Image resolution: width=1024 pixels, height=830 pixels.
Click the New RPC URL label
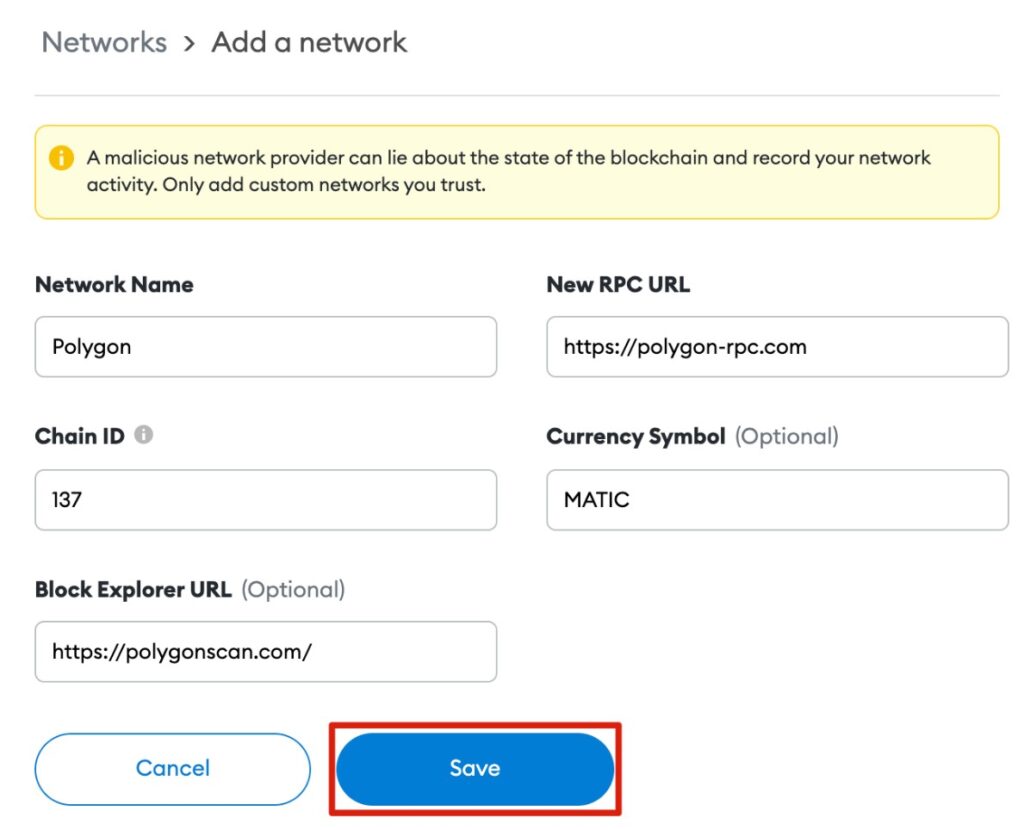[x=618, y=285]
